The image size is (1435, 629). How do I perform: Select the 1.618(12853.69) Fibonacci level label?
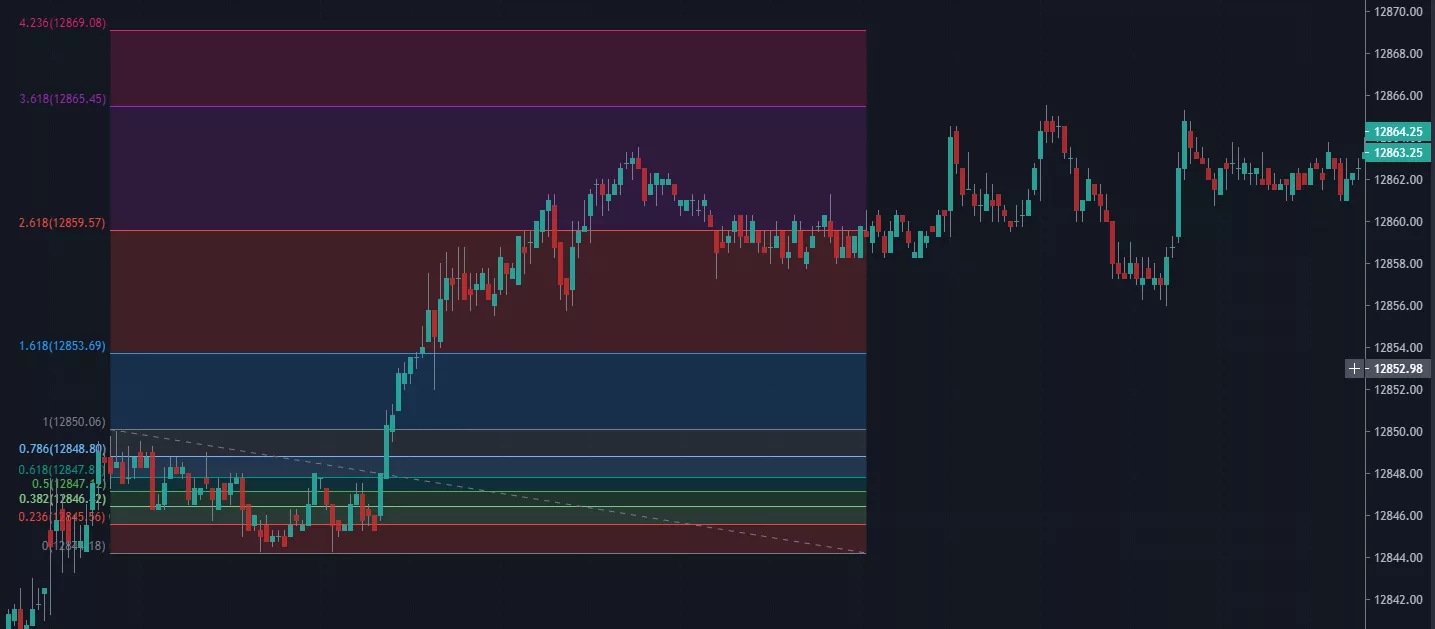coord(62,346)
